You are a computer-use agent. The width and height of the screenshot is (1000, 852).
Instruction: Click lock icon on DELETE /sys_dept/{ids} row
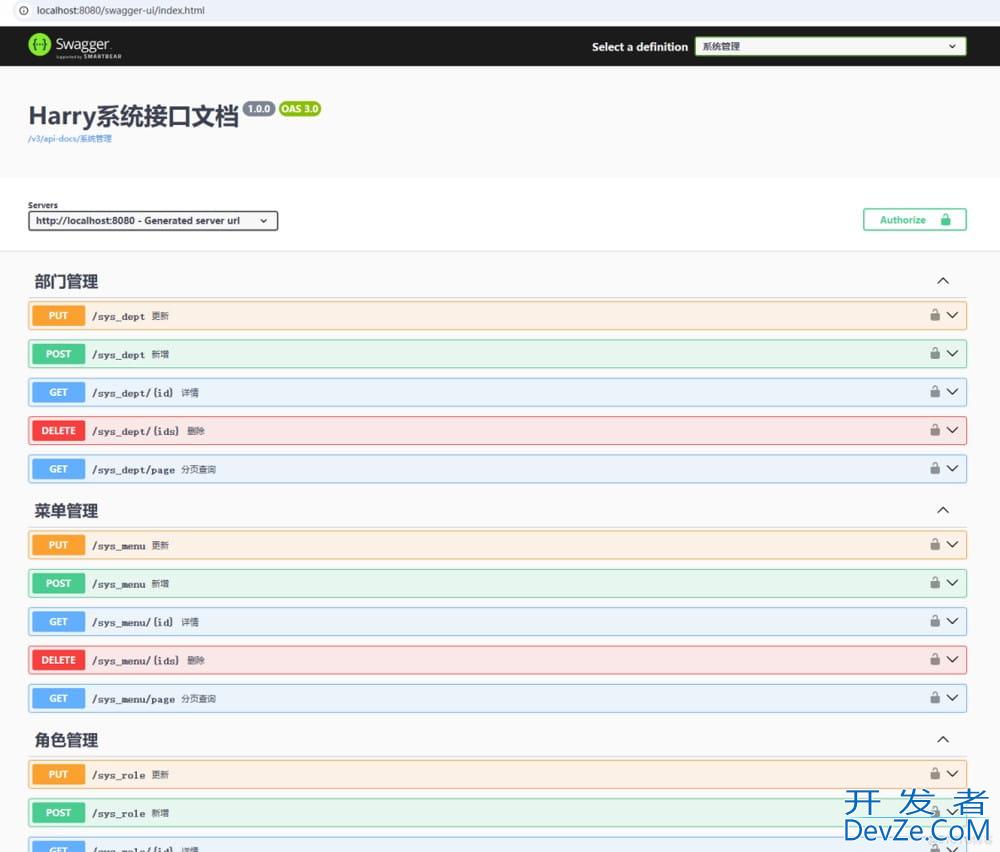click(x=935, y=429)
